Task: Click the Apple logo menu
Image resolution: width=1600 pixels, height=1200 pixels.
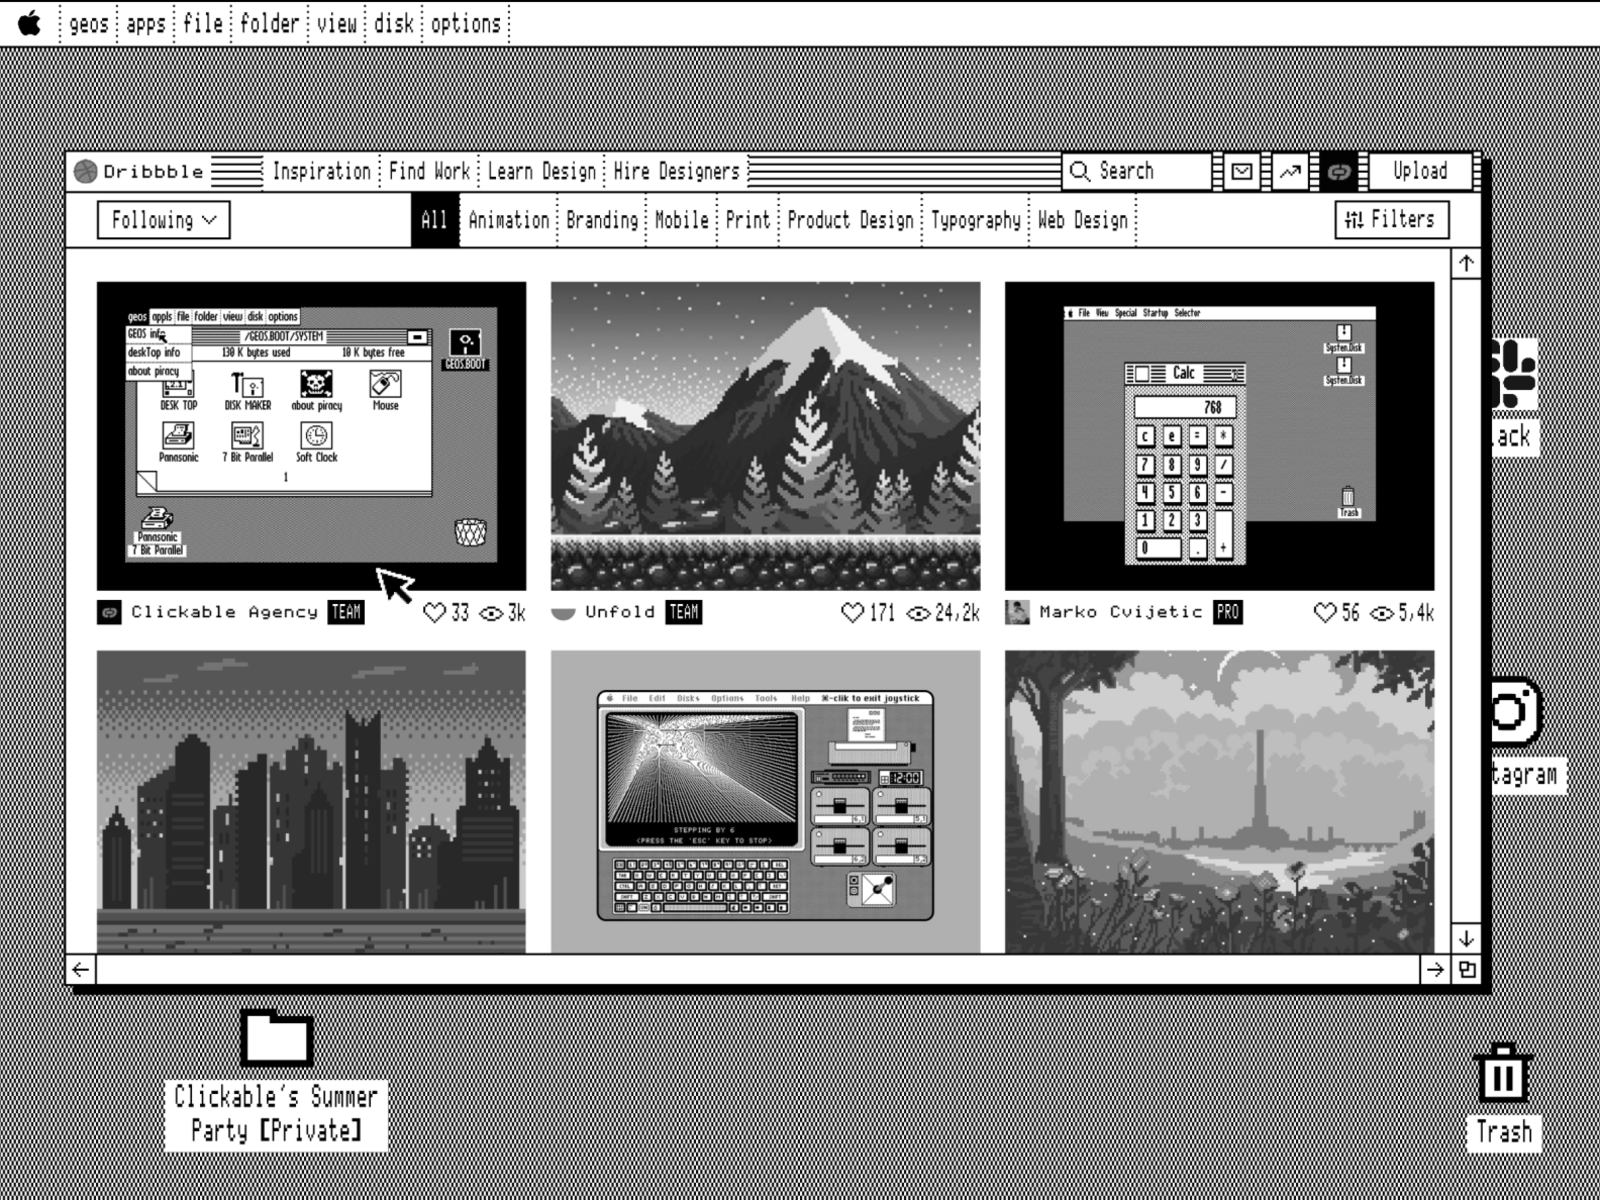Action: (30, 23)
